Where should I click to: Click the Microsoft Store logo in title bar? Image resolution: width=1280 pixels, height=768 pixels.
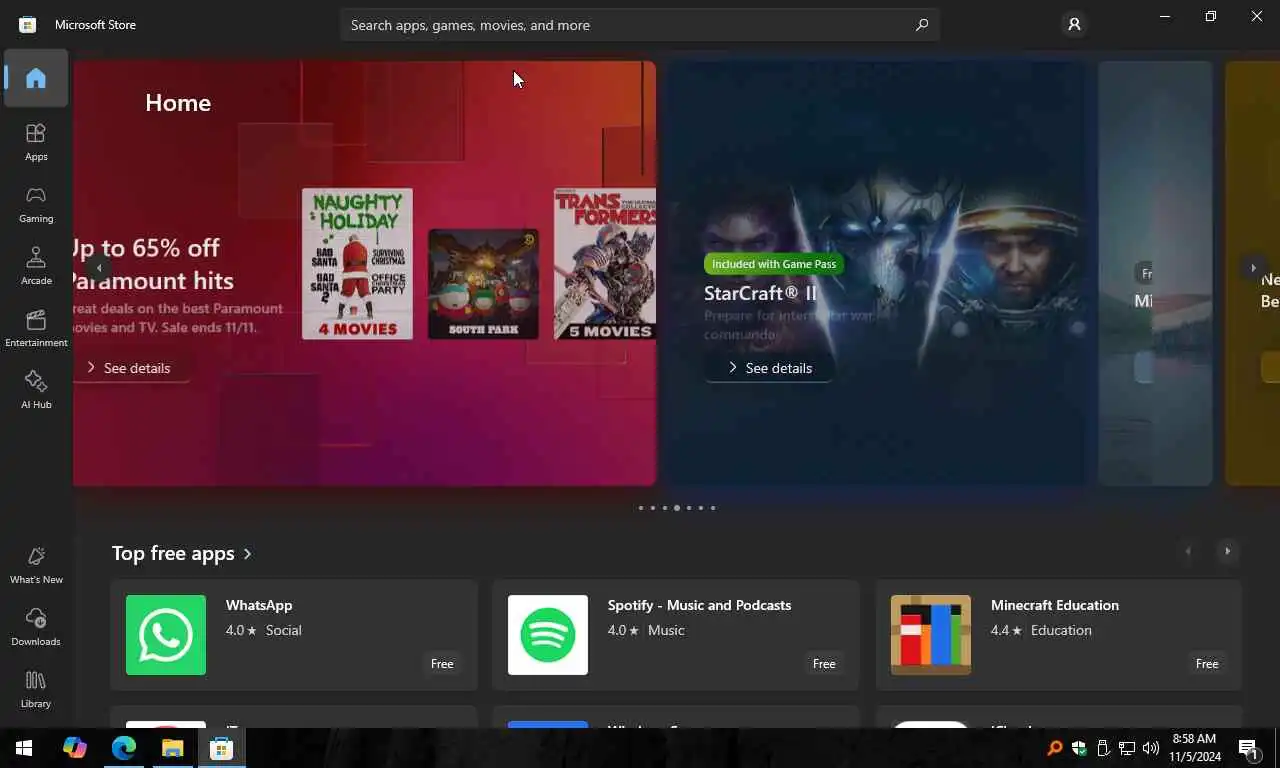tap(28, 24)
